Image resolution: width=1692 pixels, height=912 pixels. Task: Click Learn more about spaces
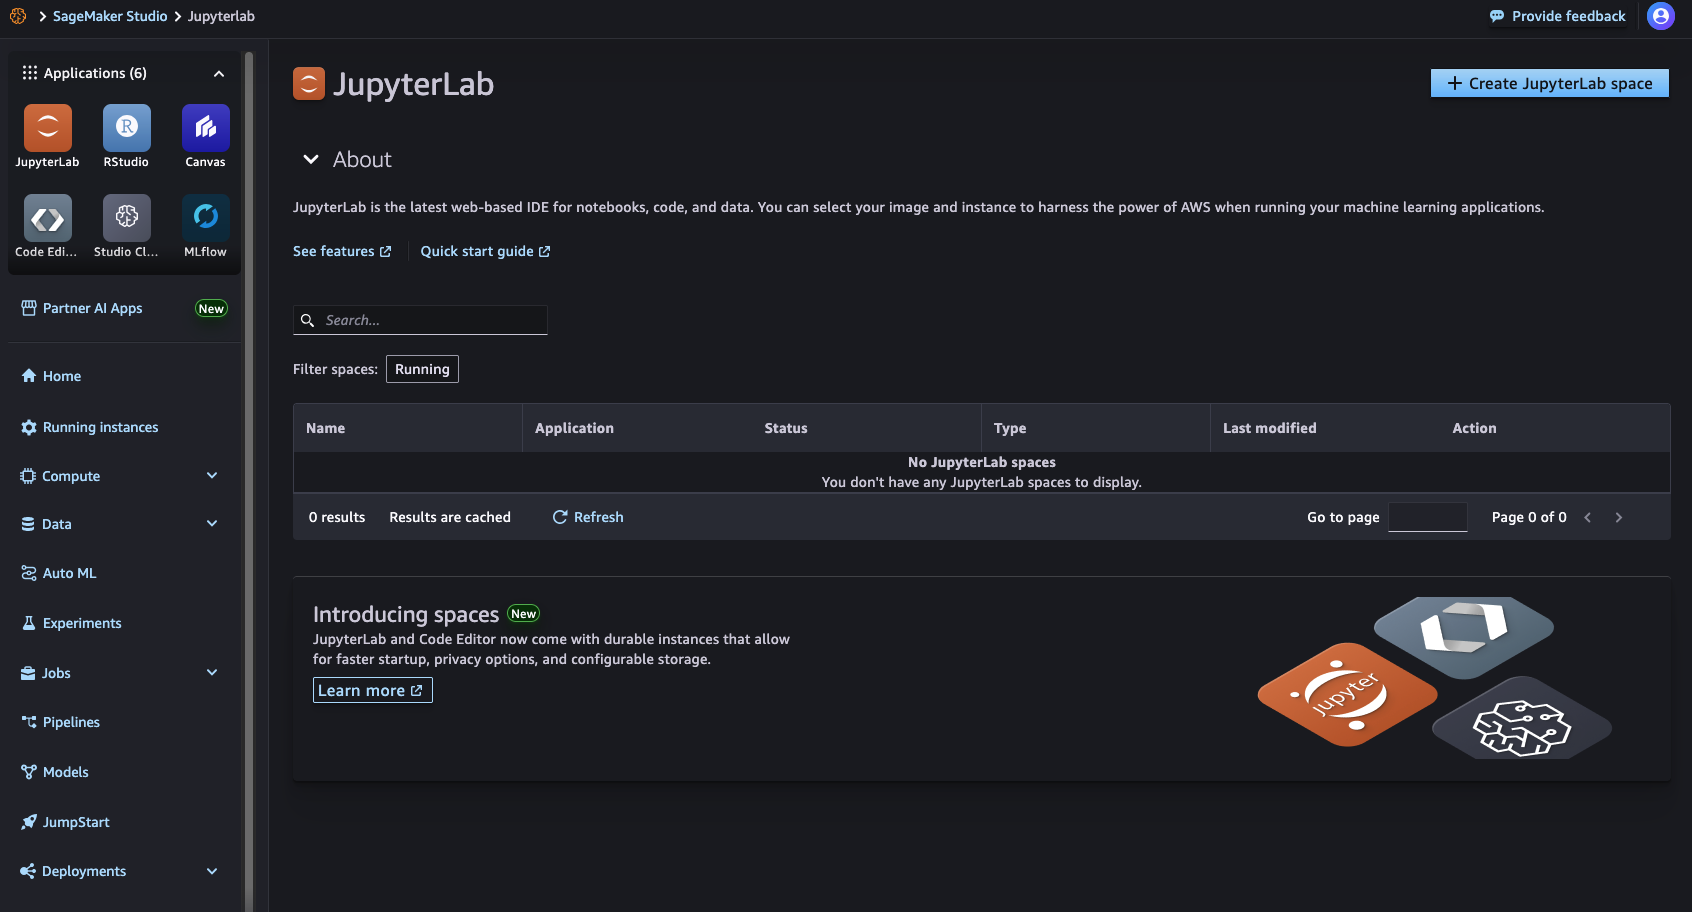(372, 690)
